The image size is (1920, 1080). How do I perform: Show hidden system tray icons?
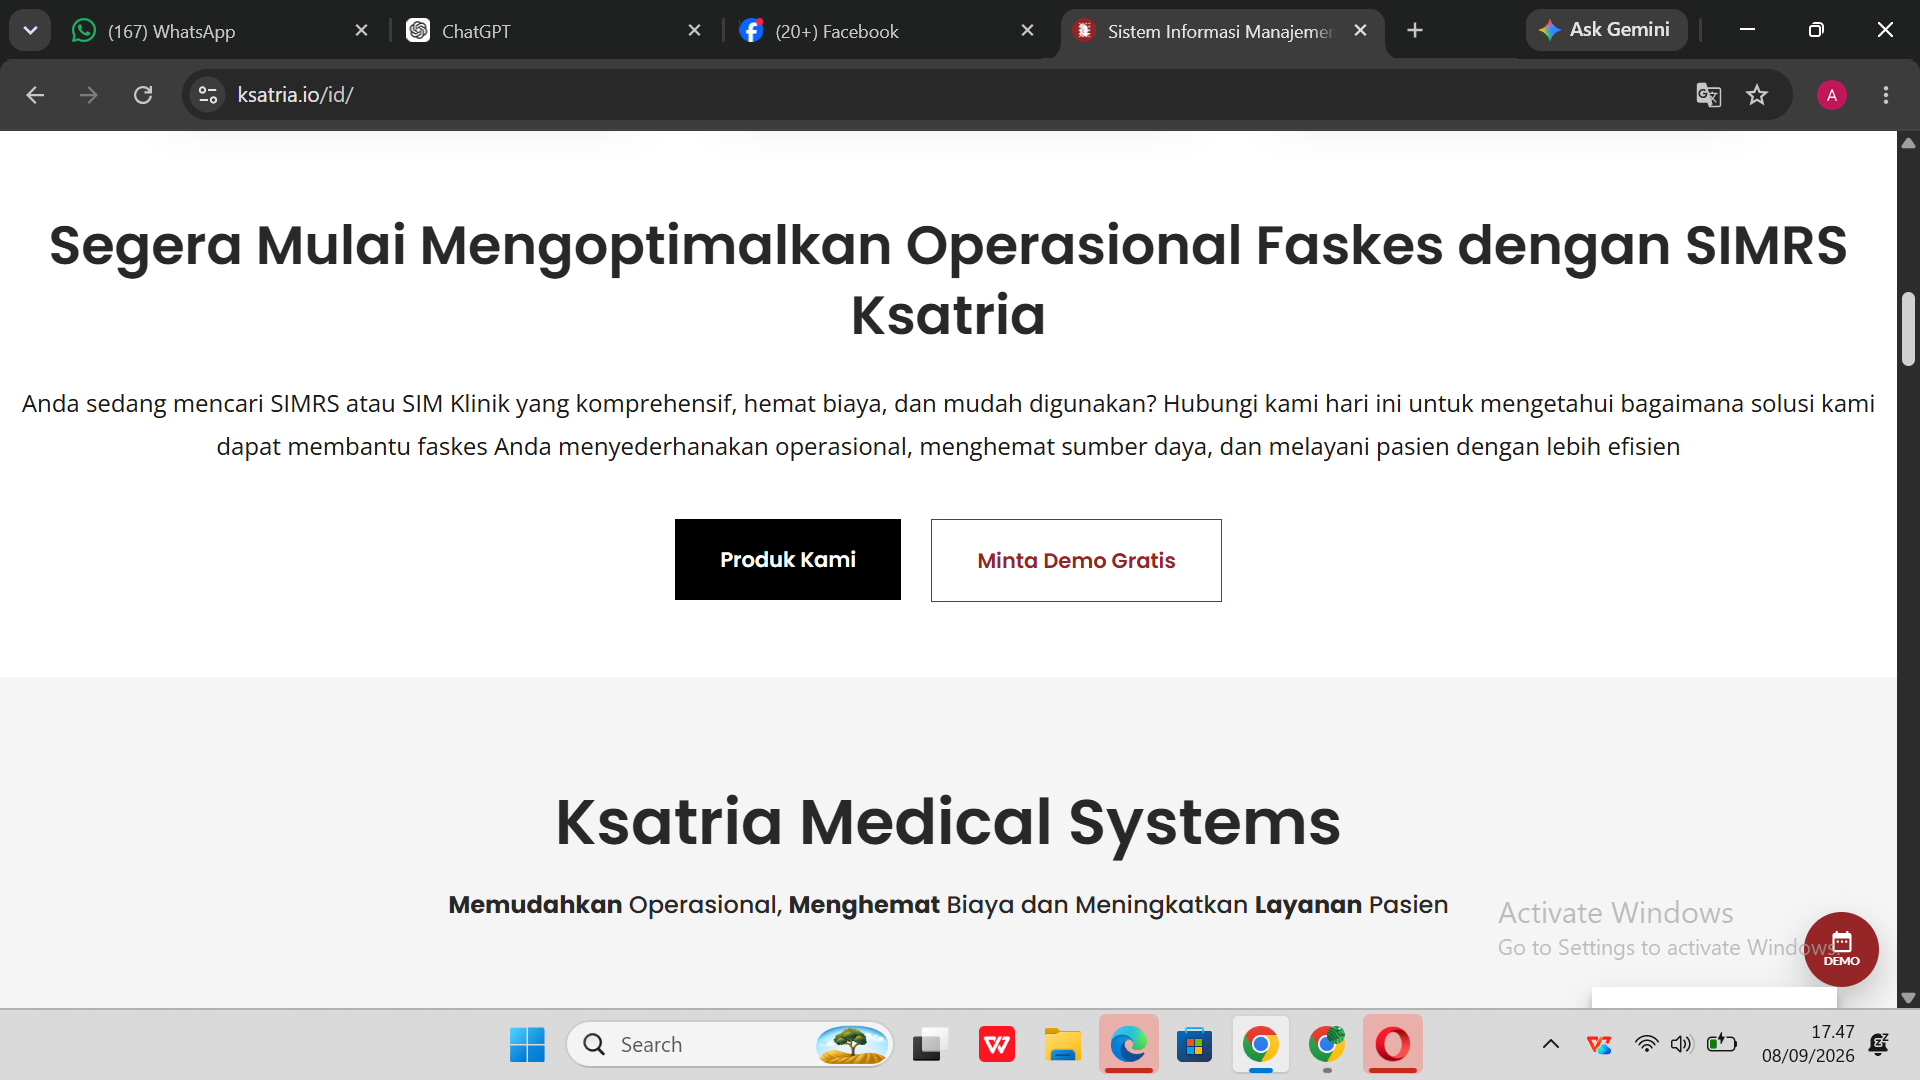point(1551,1045)
